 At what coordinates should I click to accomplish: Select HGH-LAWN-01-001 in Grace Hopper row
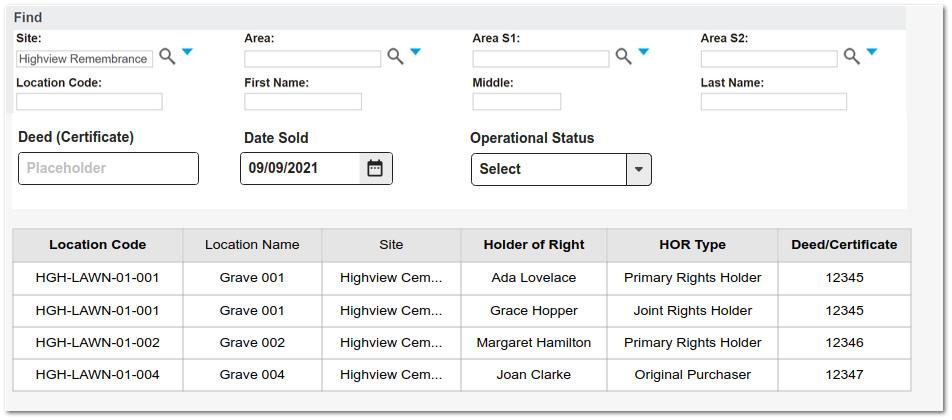[x=98, y=311]
